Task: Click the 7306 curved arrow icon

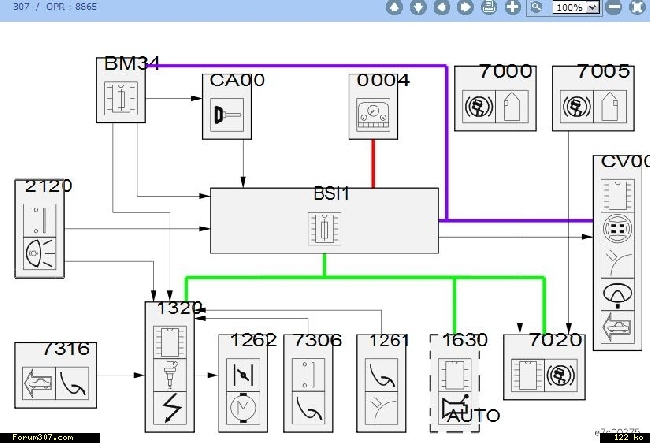Action: 308,408
